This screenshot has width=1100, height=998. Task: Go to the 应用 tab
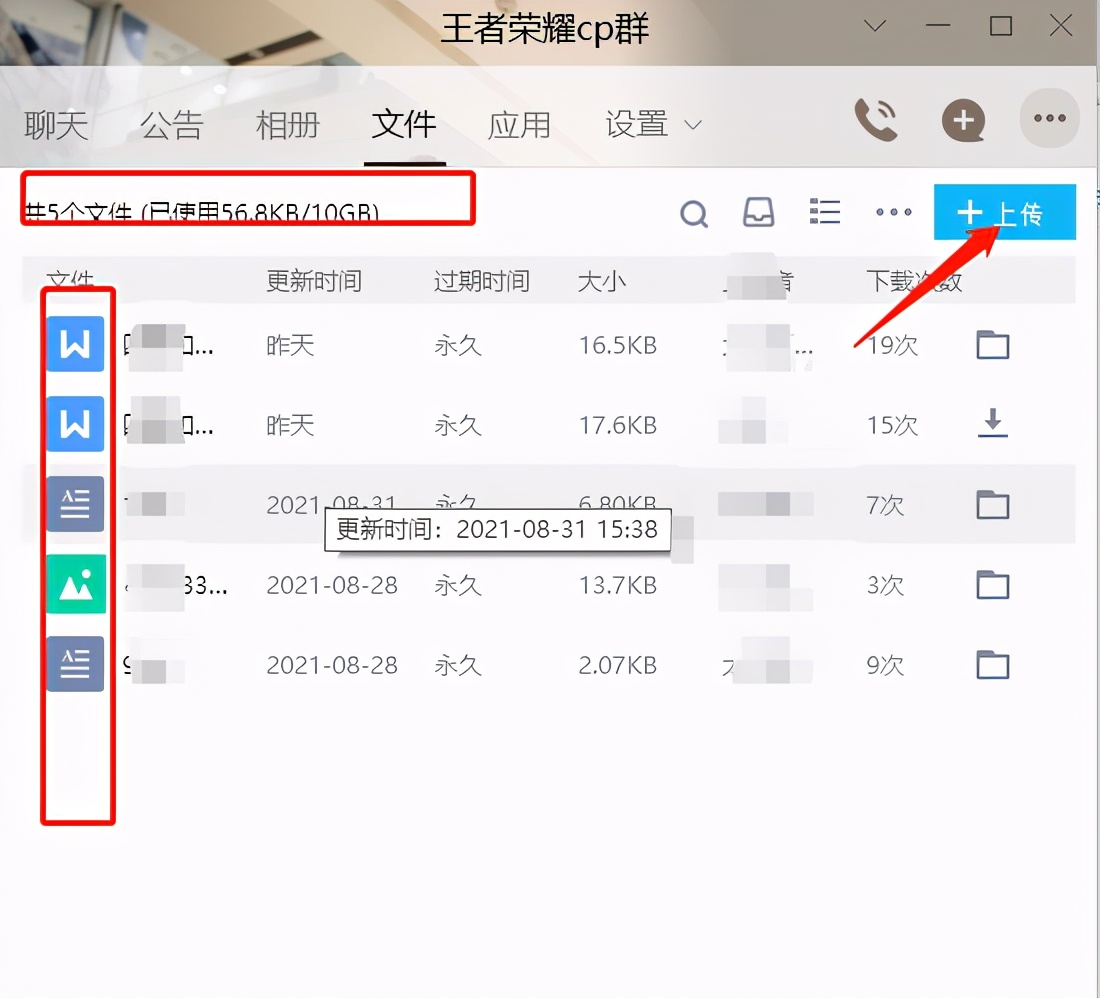pos(520,124)
